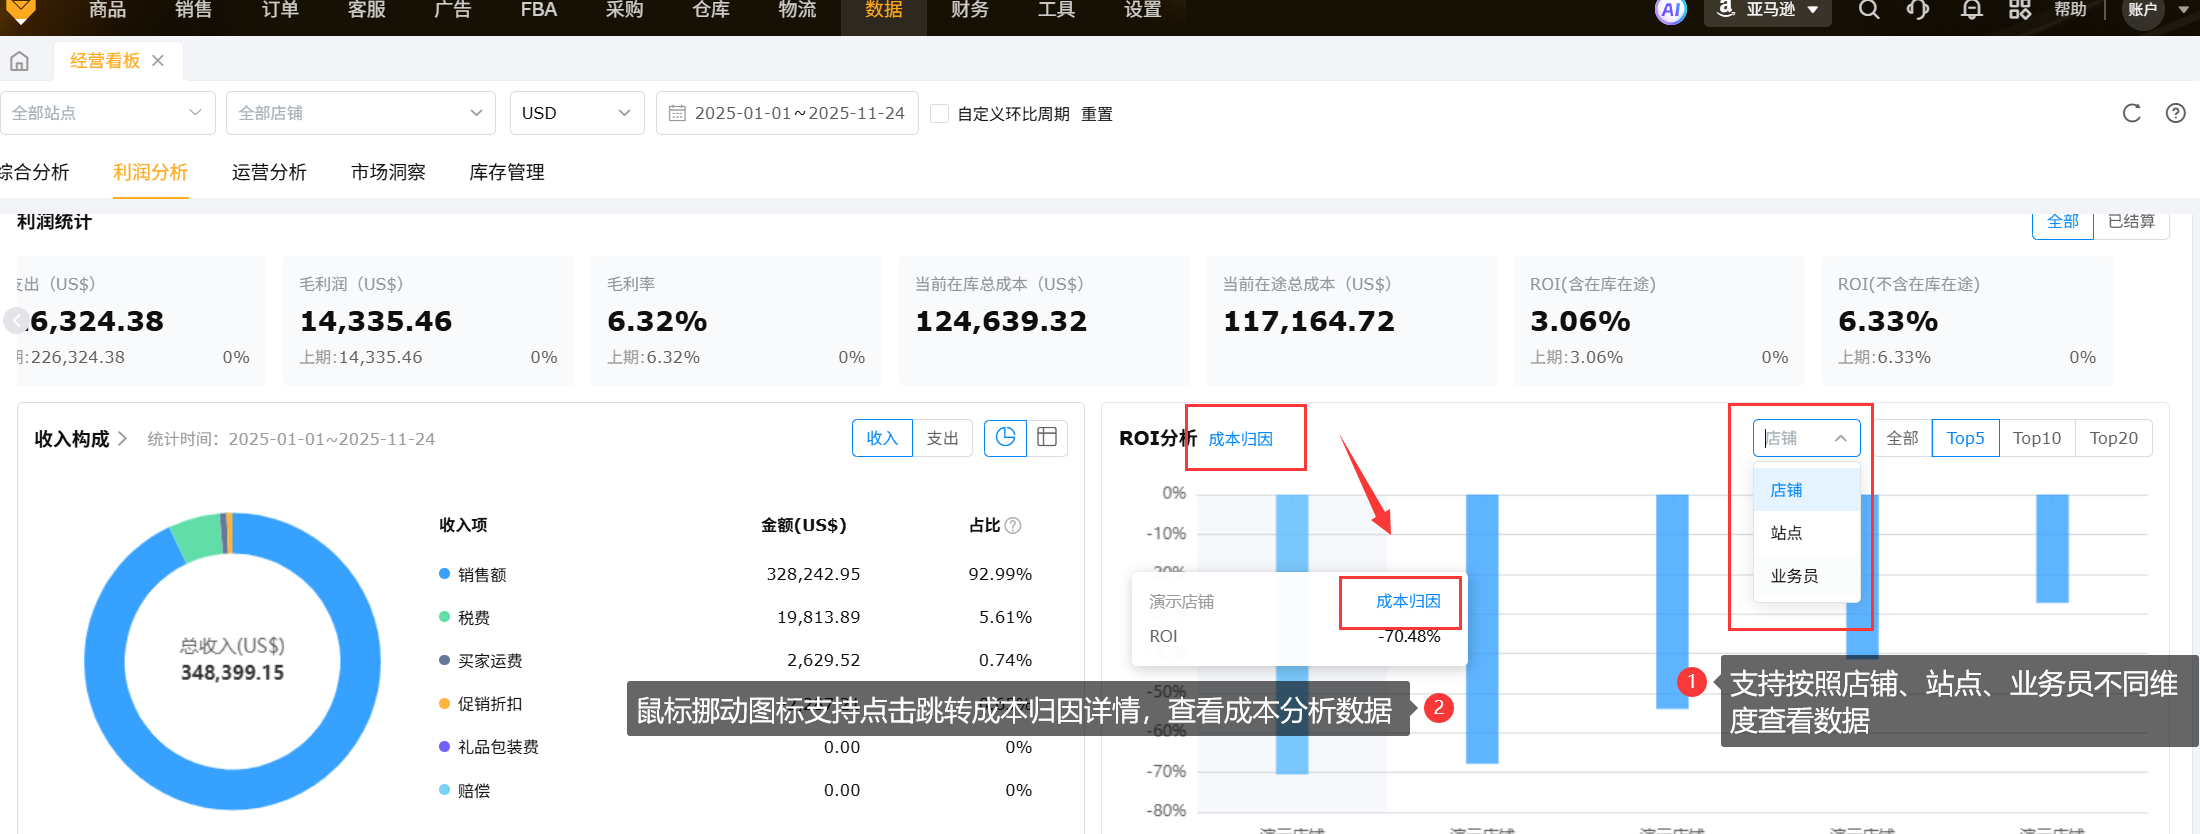Switch to the 市场洞察 tab
This screenshot has width=2200, height=834.
[388, 172]
